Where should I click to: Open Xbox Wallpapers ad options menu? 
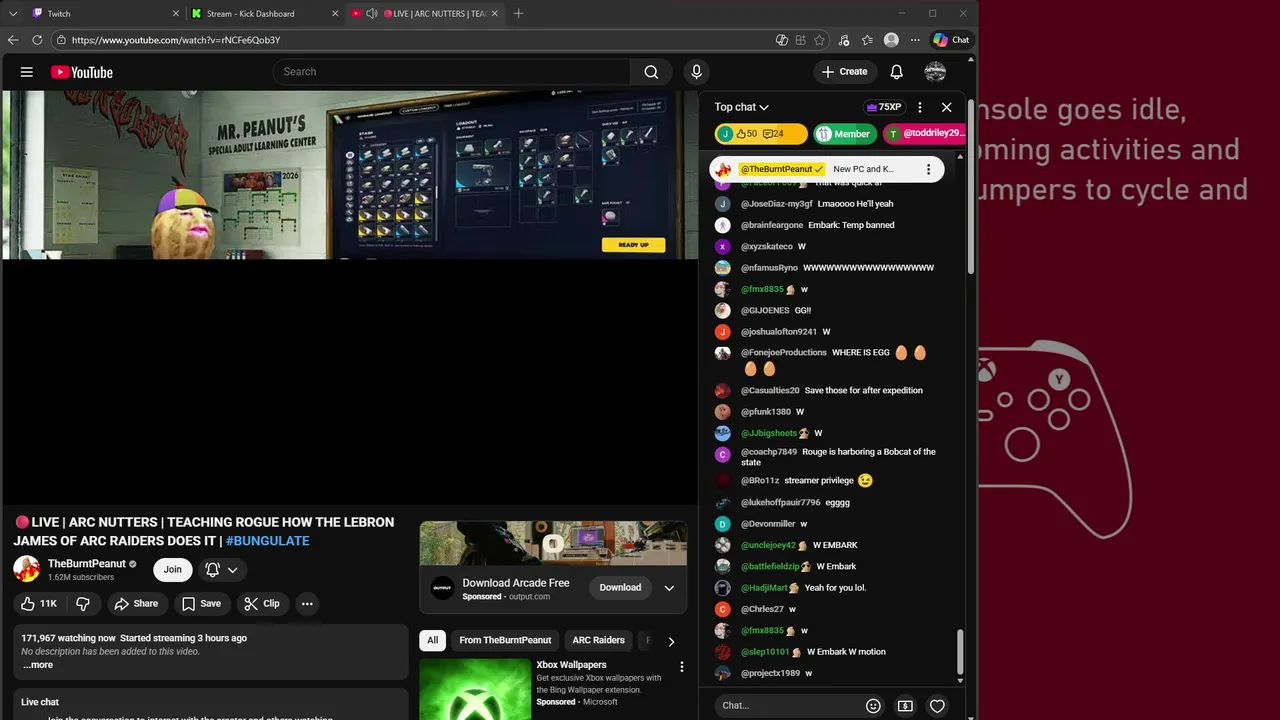[x=682, y=667]
